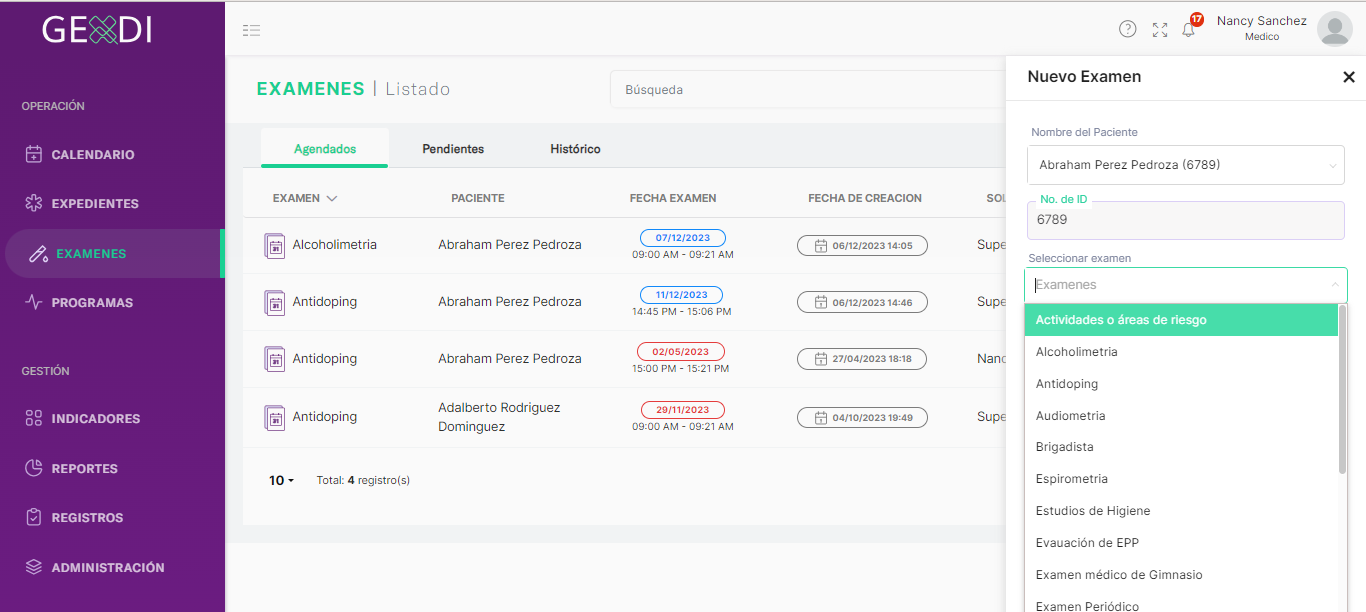The image size is (1366, 612).
Task: Select Espirometria from the exam list
Action: [x=1181, y=479]
